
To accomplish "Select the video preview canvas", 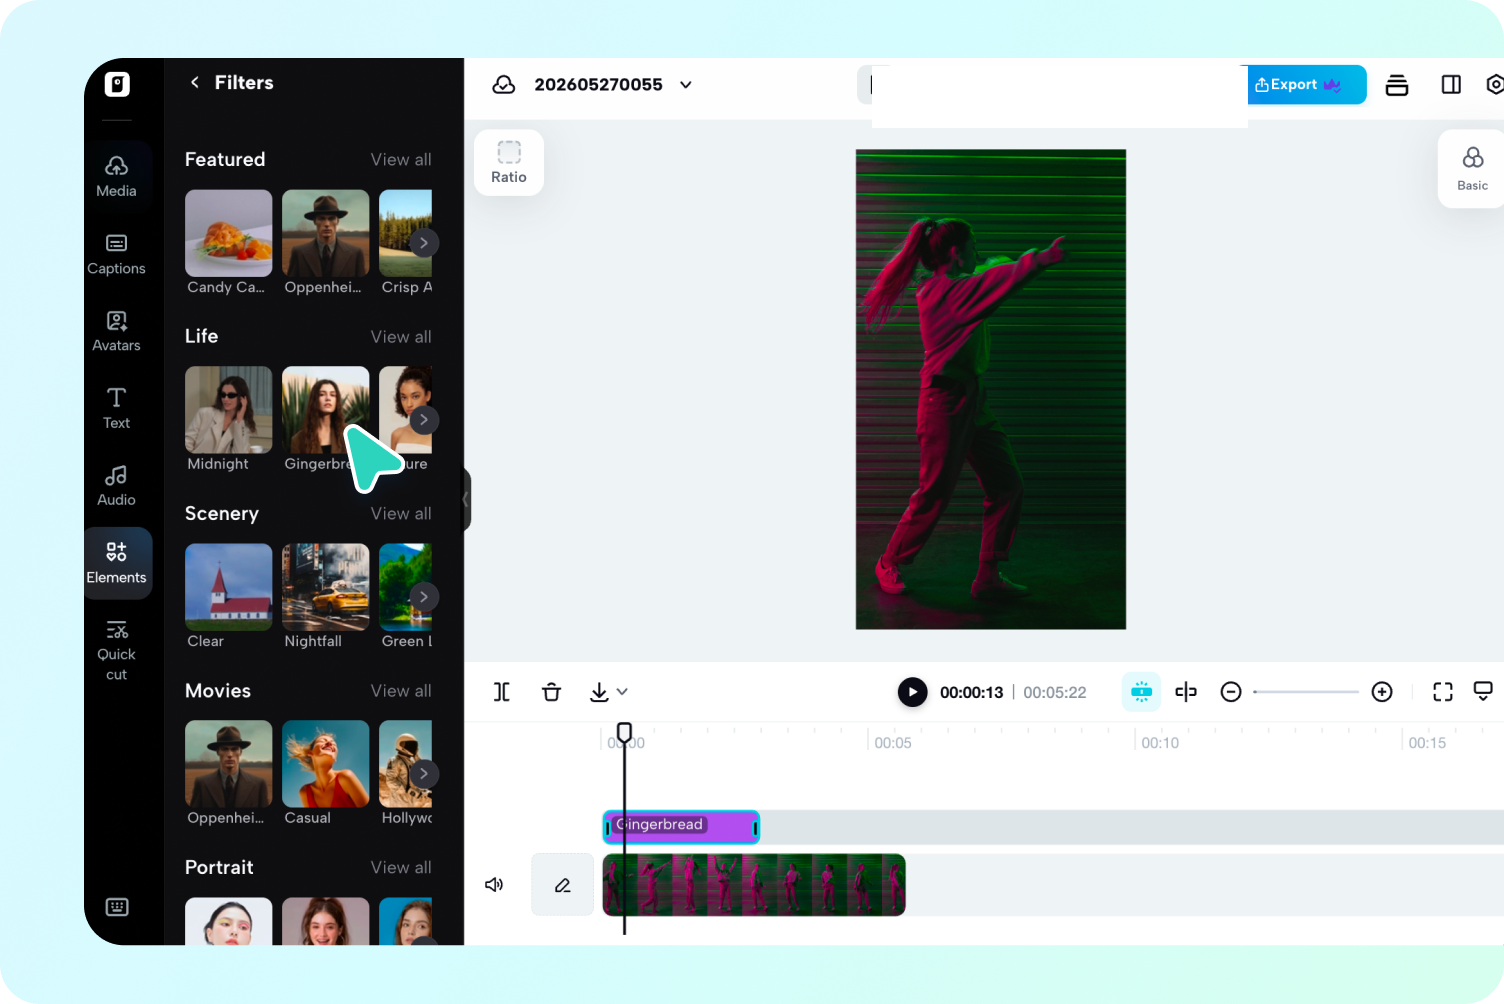I will click(991, 389).
